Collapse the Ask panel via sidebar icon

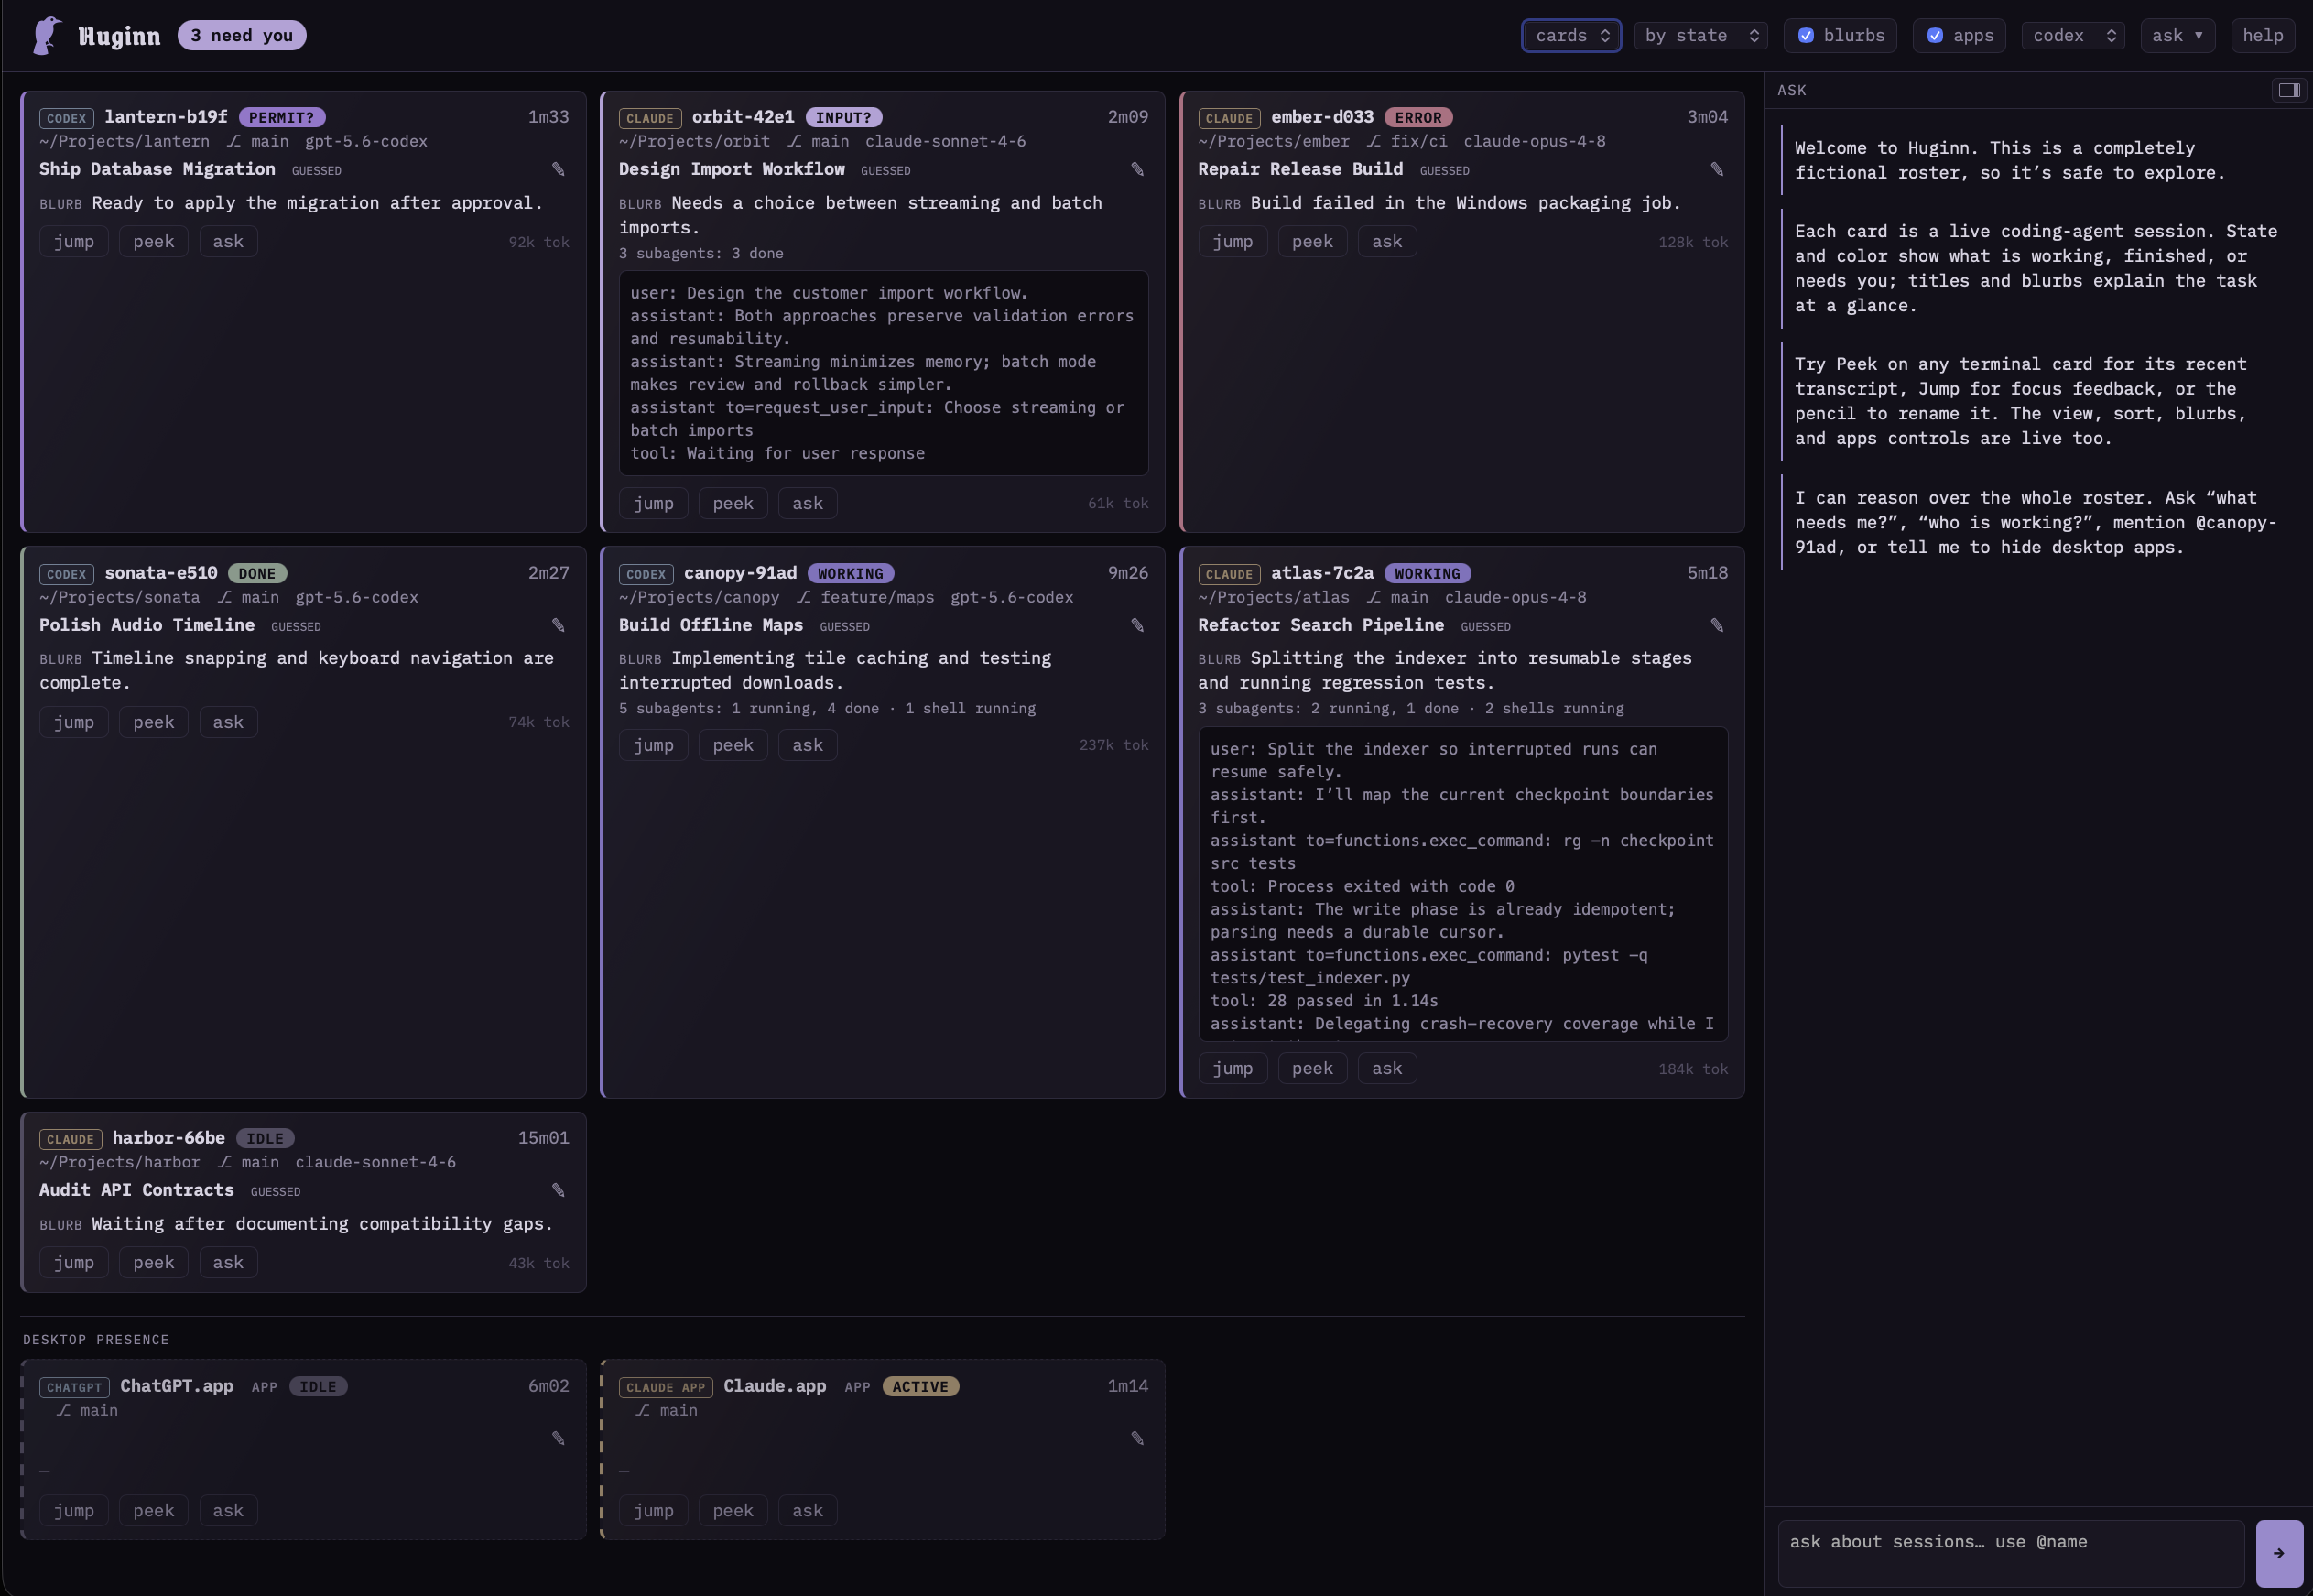pyautogui.click(x=2288, y=90)
